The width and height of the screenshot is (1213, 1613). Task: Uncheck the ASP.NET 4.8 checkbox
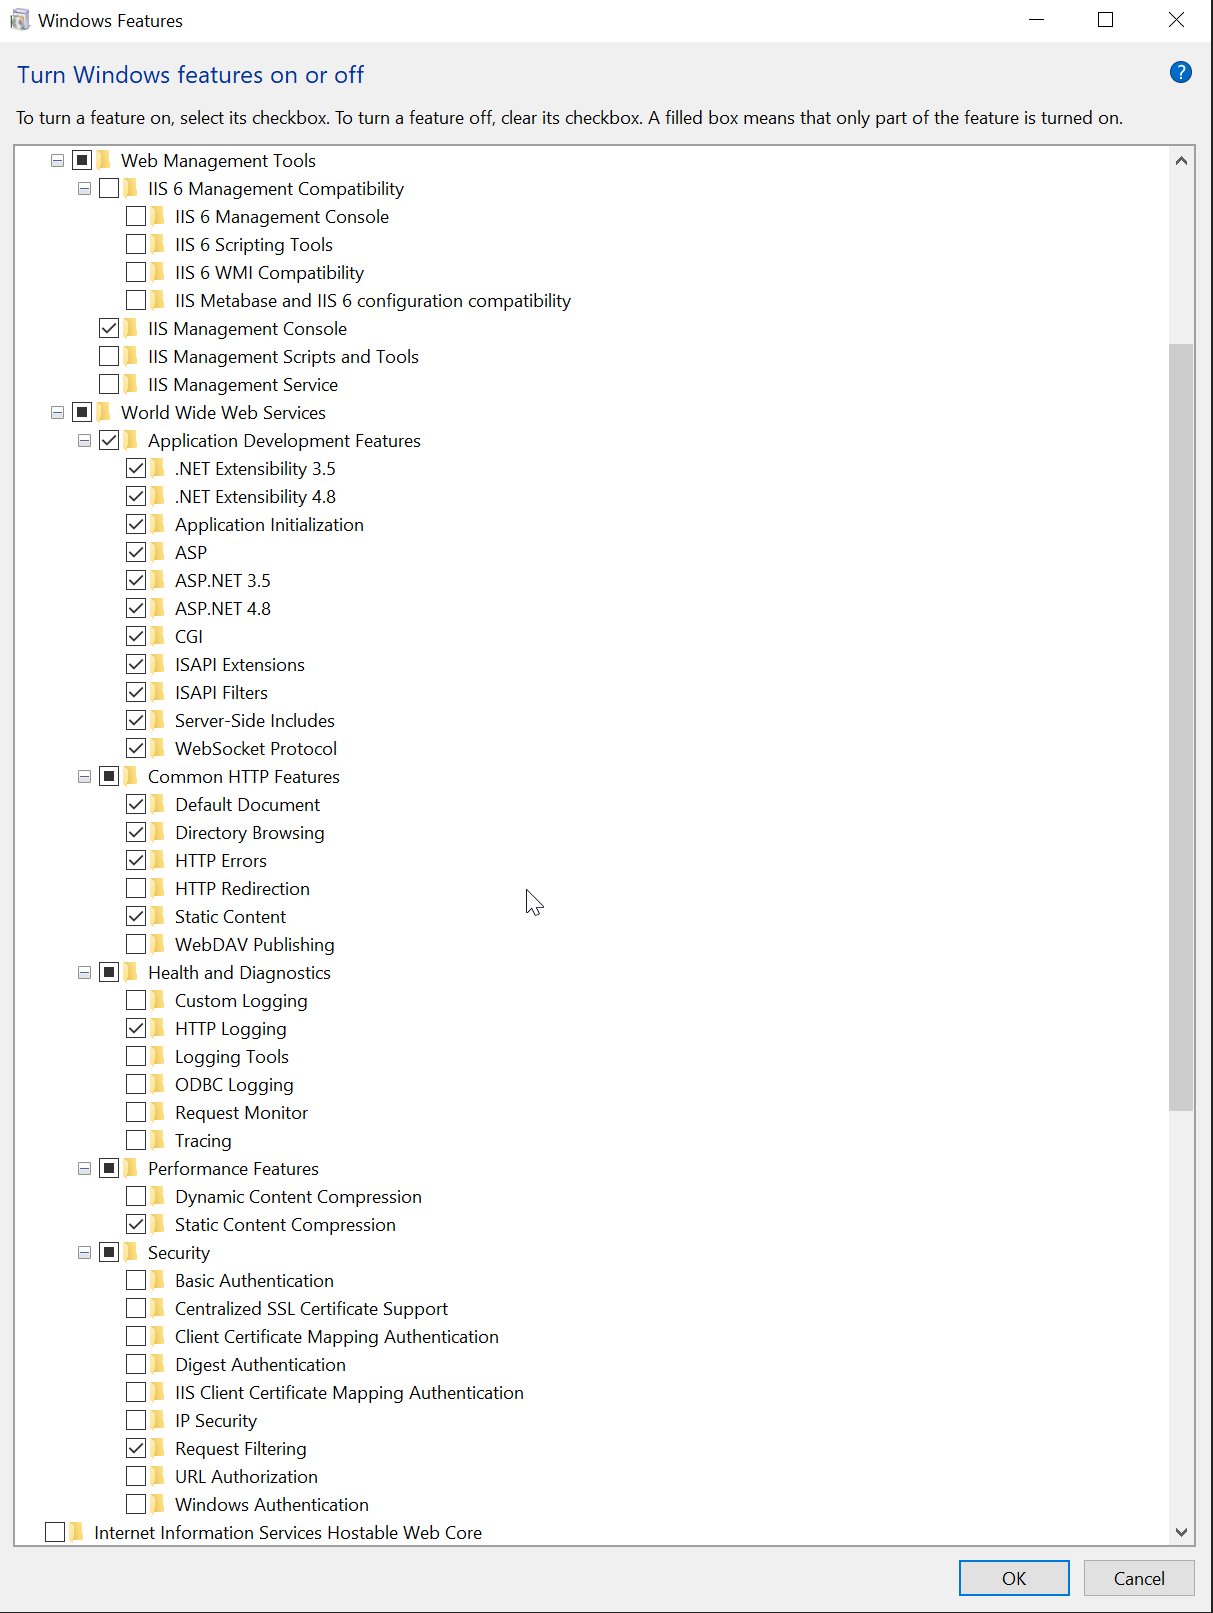136,608
